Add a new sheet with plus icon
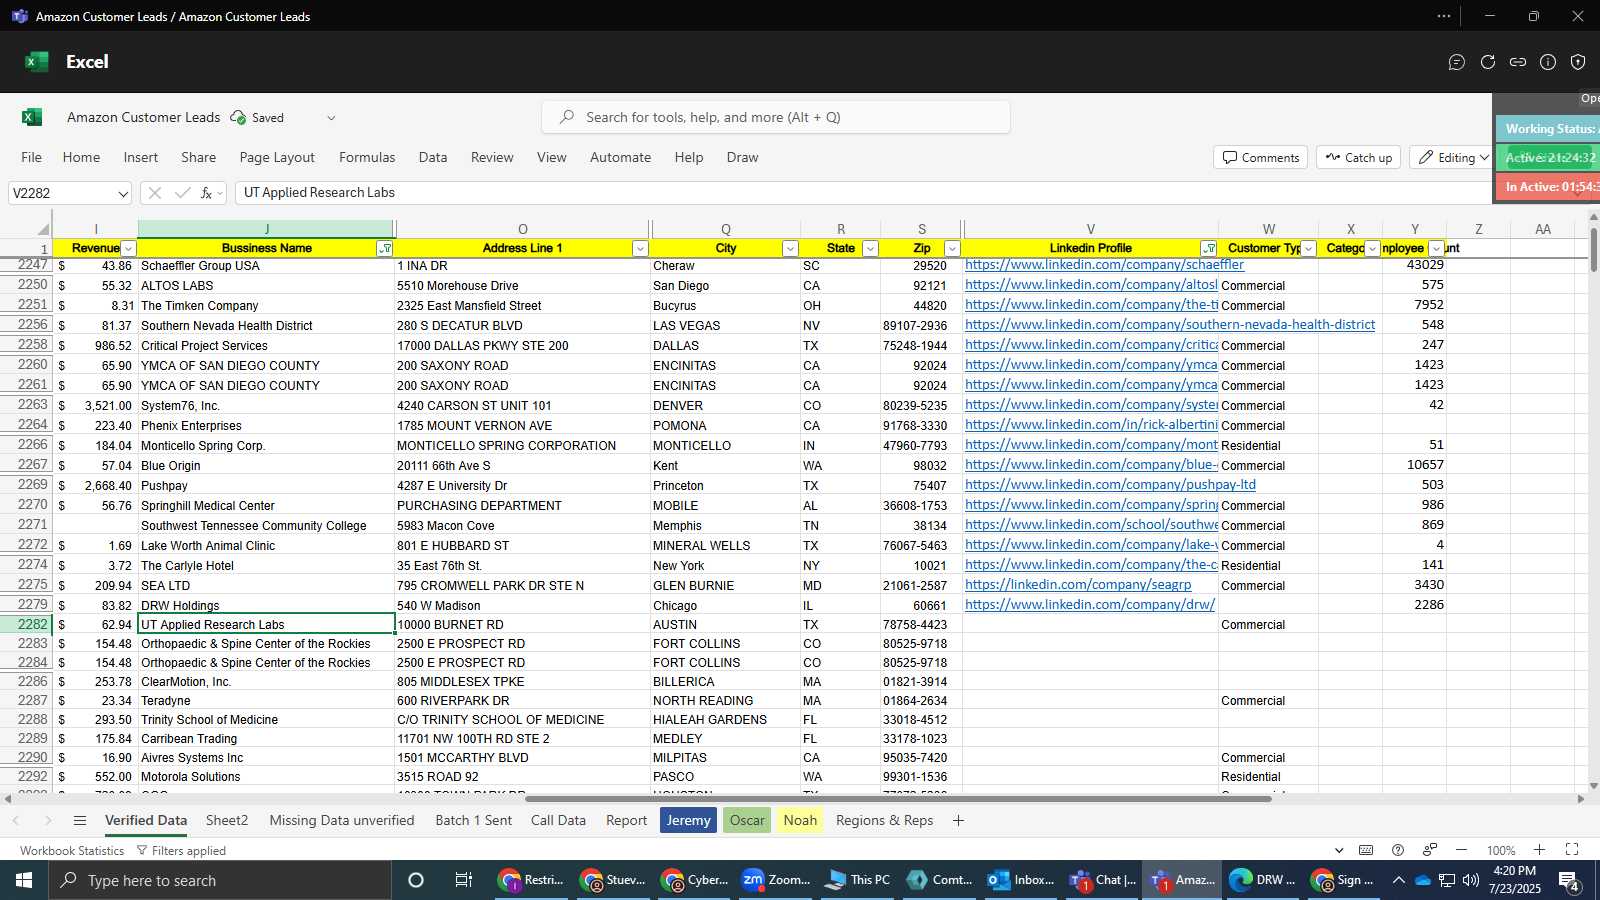The height and width of the screenshot is (900, 1600). tap(958, 821)
